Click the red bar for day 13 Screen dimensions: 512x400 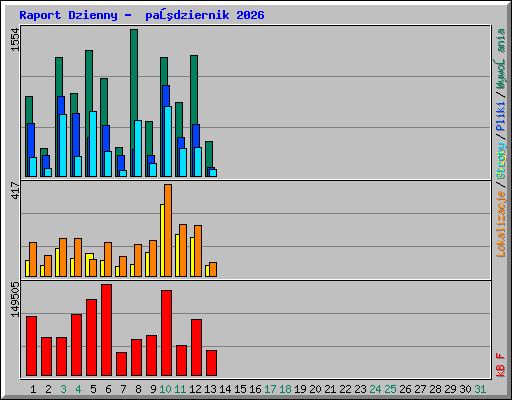pyautogui.click(x=211, y=363)
